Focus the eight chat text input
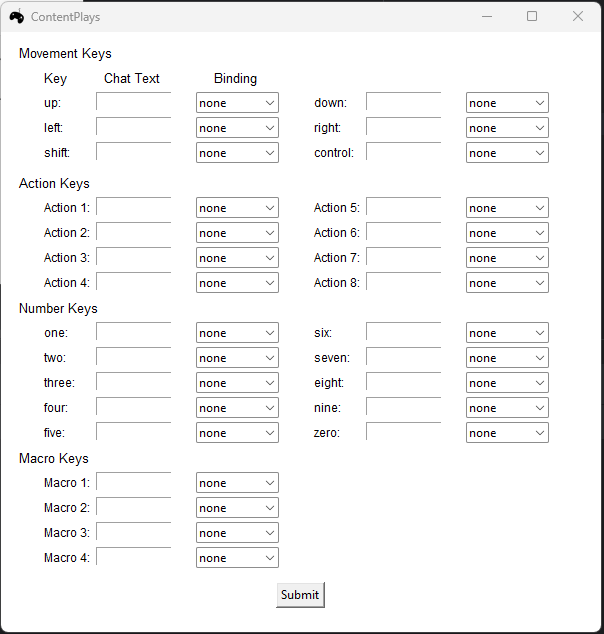Viewport: 604px width, 634px height. click(403, 381)
